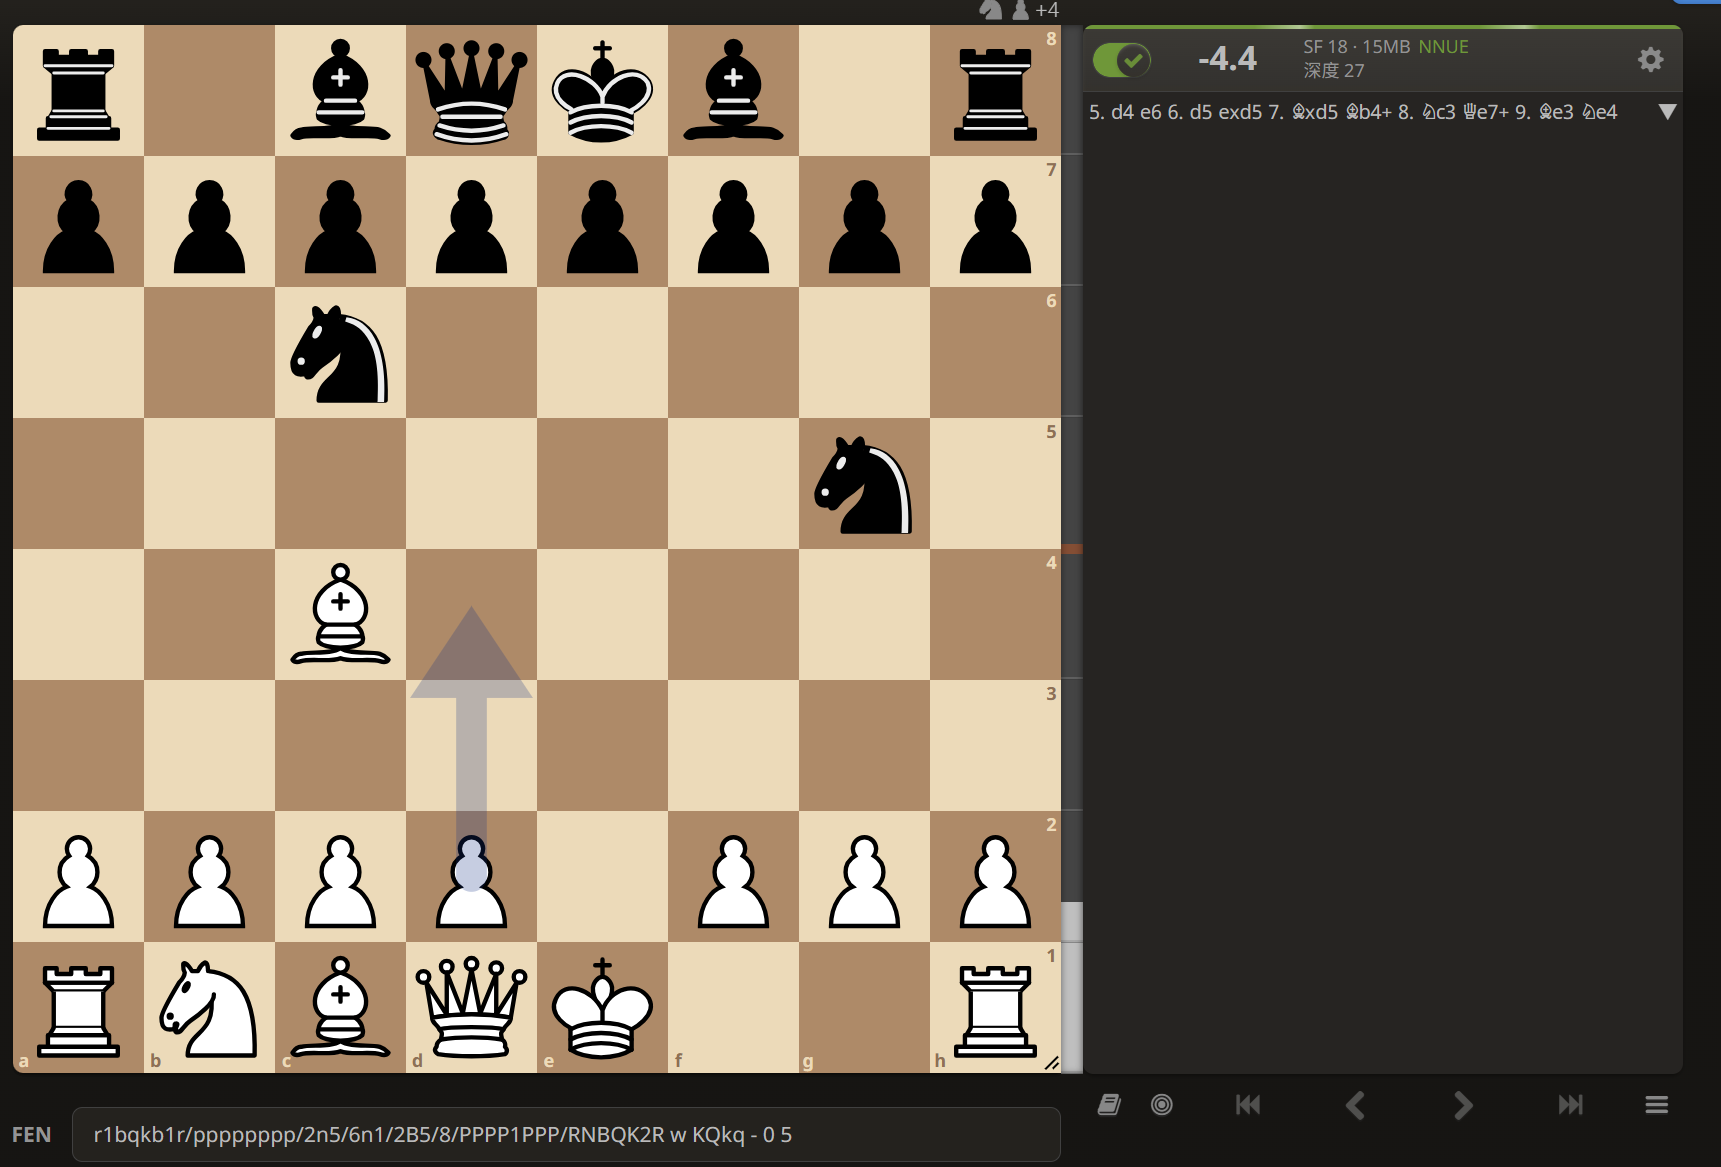Screen dimensions: 1721x1167
Task: Select the white bishop on c1
Action: pyautogui.click(x=340, y=1008)
